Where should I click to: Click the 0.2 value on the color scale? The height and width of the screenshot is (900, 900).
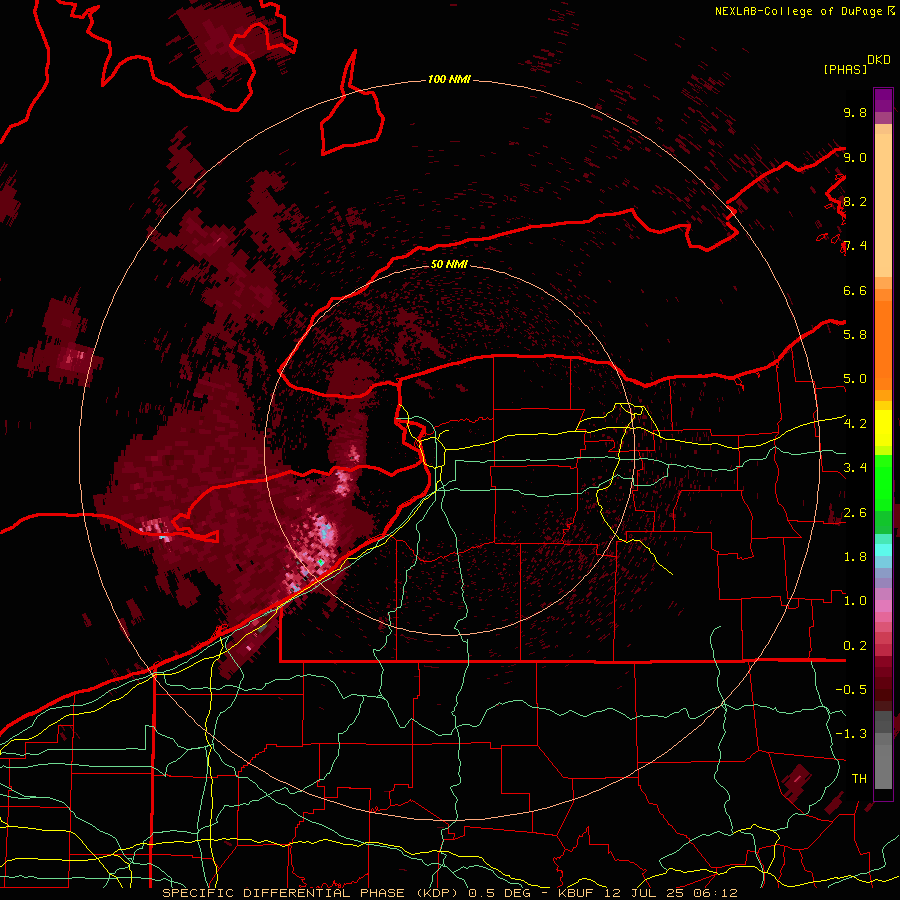pyautogui.click(x=855, y=646)
